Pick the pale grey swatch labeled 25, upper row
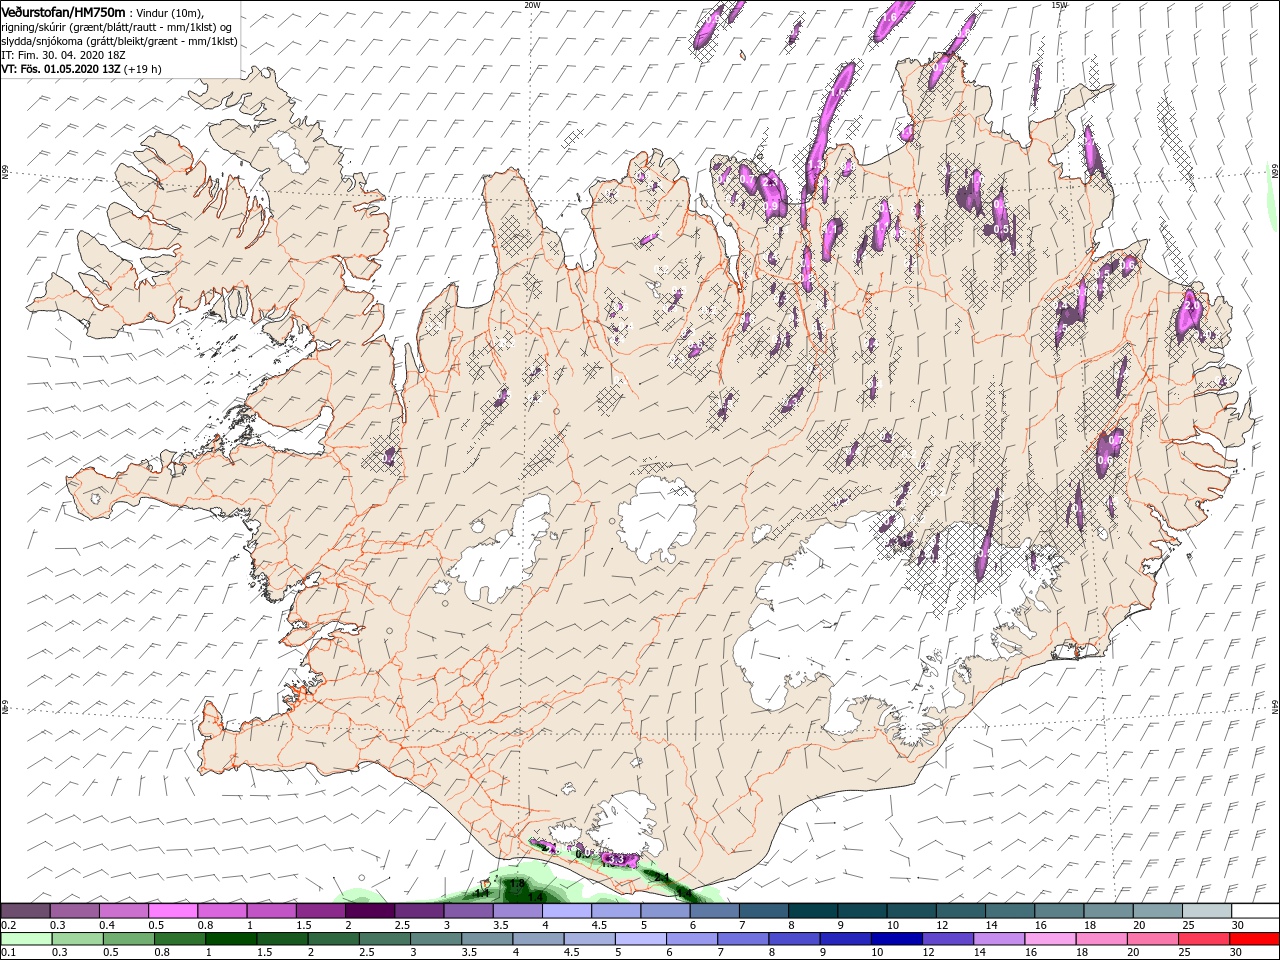Screen dimensions: 1280x960 click(1206, 910)
